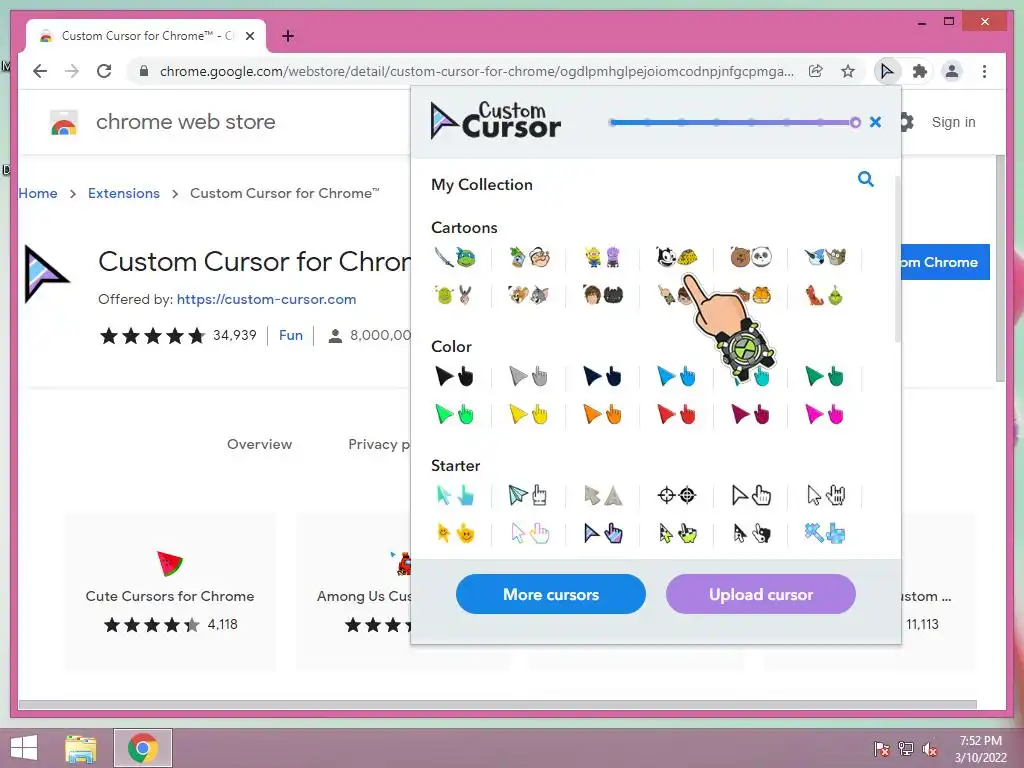The width and height of the screenshot is (1024, 768).
Task: Choose the brown bear and panda cursor pack
Action: [x=751, y=258]
